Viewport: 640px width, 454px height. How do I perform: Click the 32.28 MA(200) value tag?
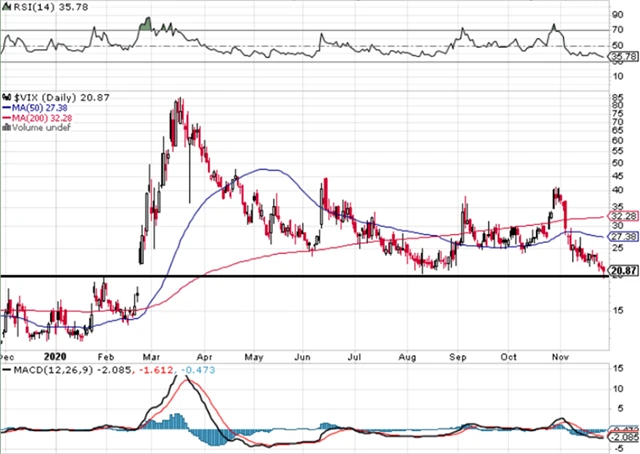pos(622,215)
